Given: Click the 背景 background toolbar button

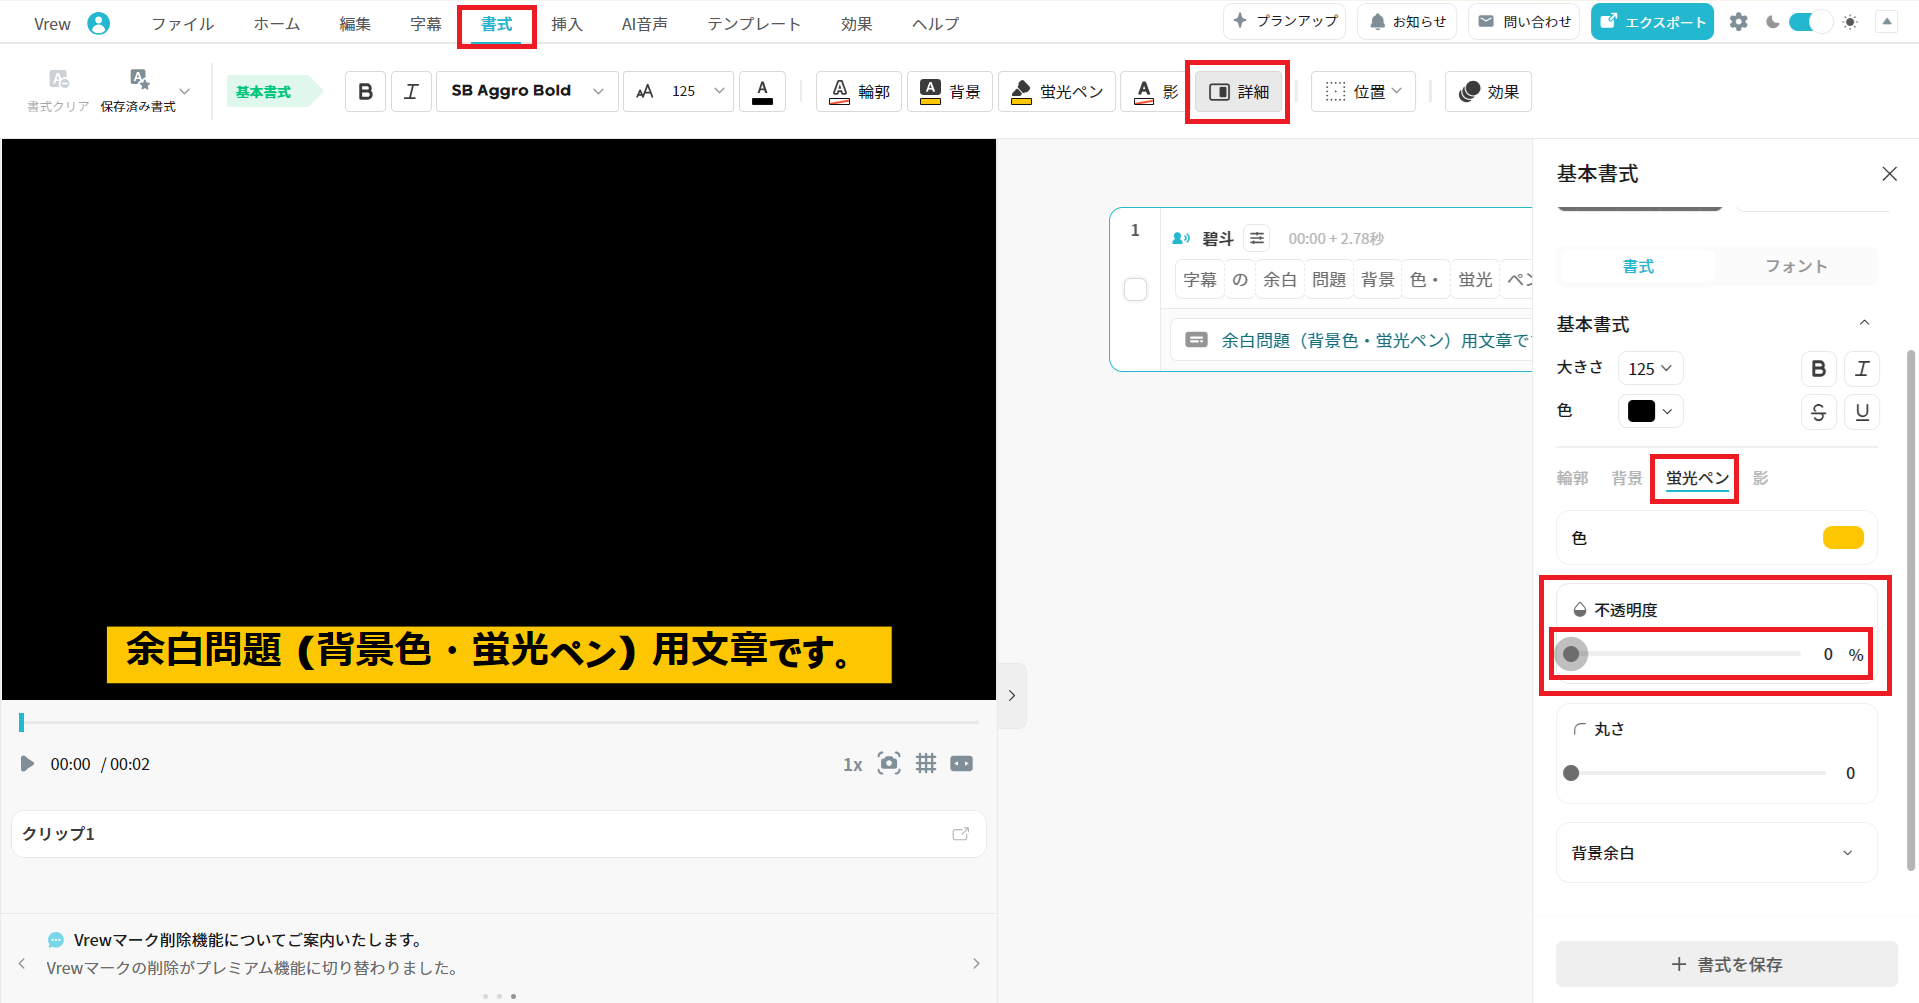Looking at the screenshot, I should 950,91.
